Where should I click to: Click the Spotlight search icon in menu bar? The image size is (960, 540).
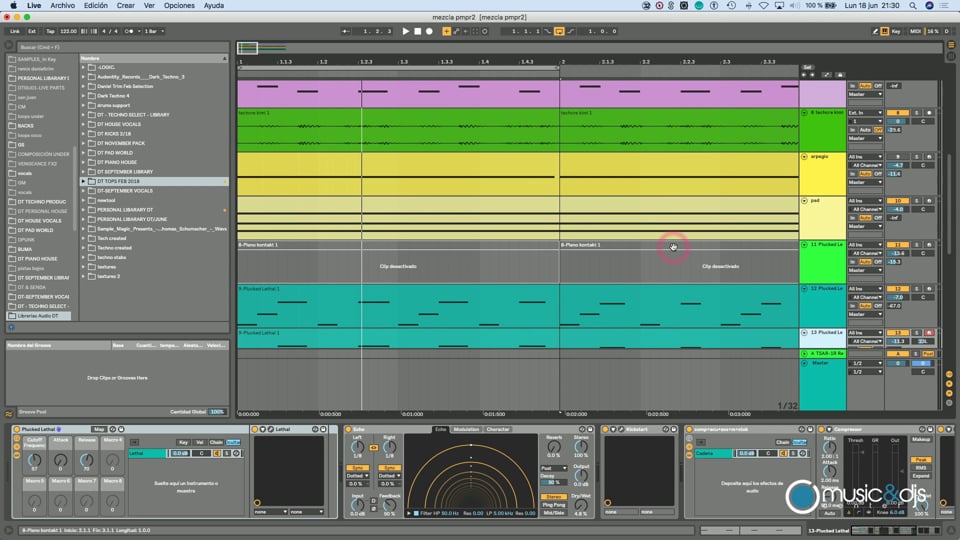point(913,6)
